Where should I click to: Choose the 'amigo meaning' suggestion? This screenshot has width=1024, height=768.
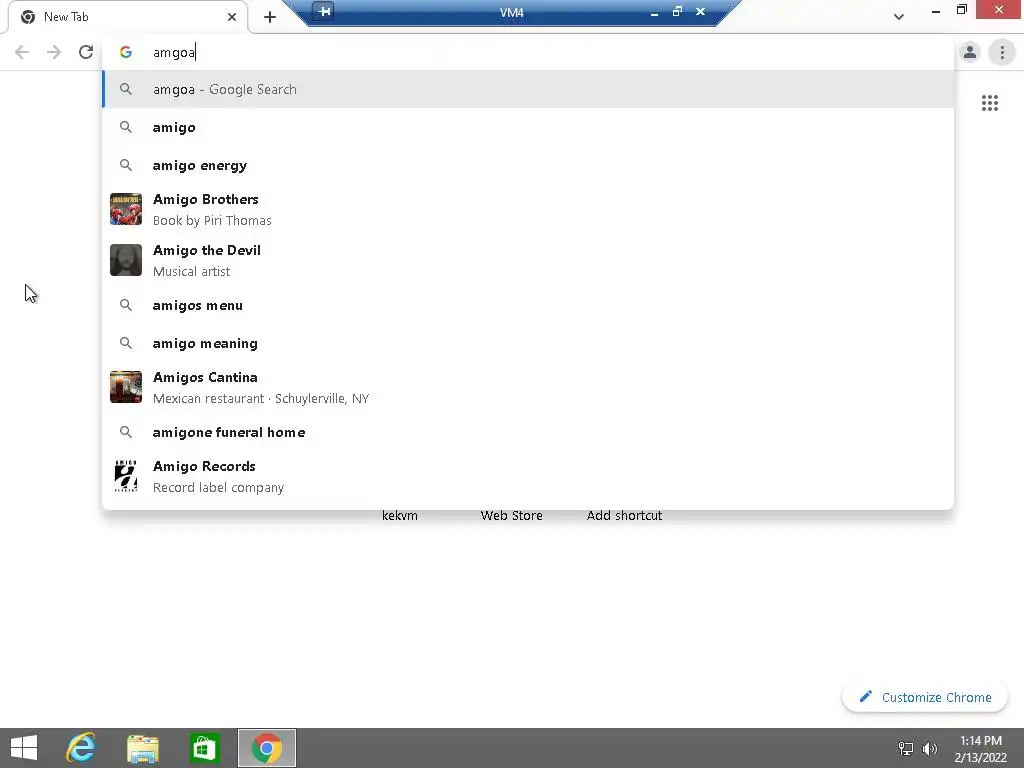pos(528,343)
